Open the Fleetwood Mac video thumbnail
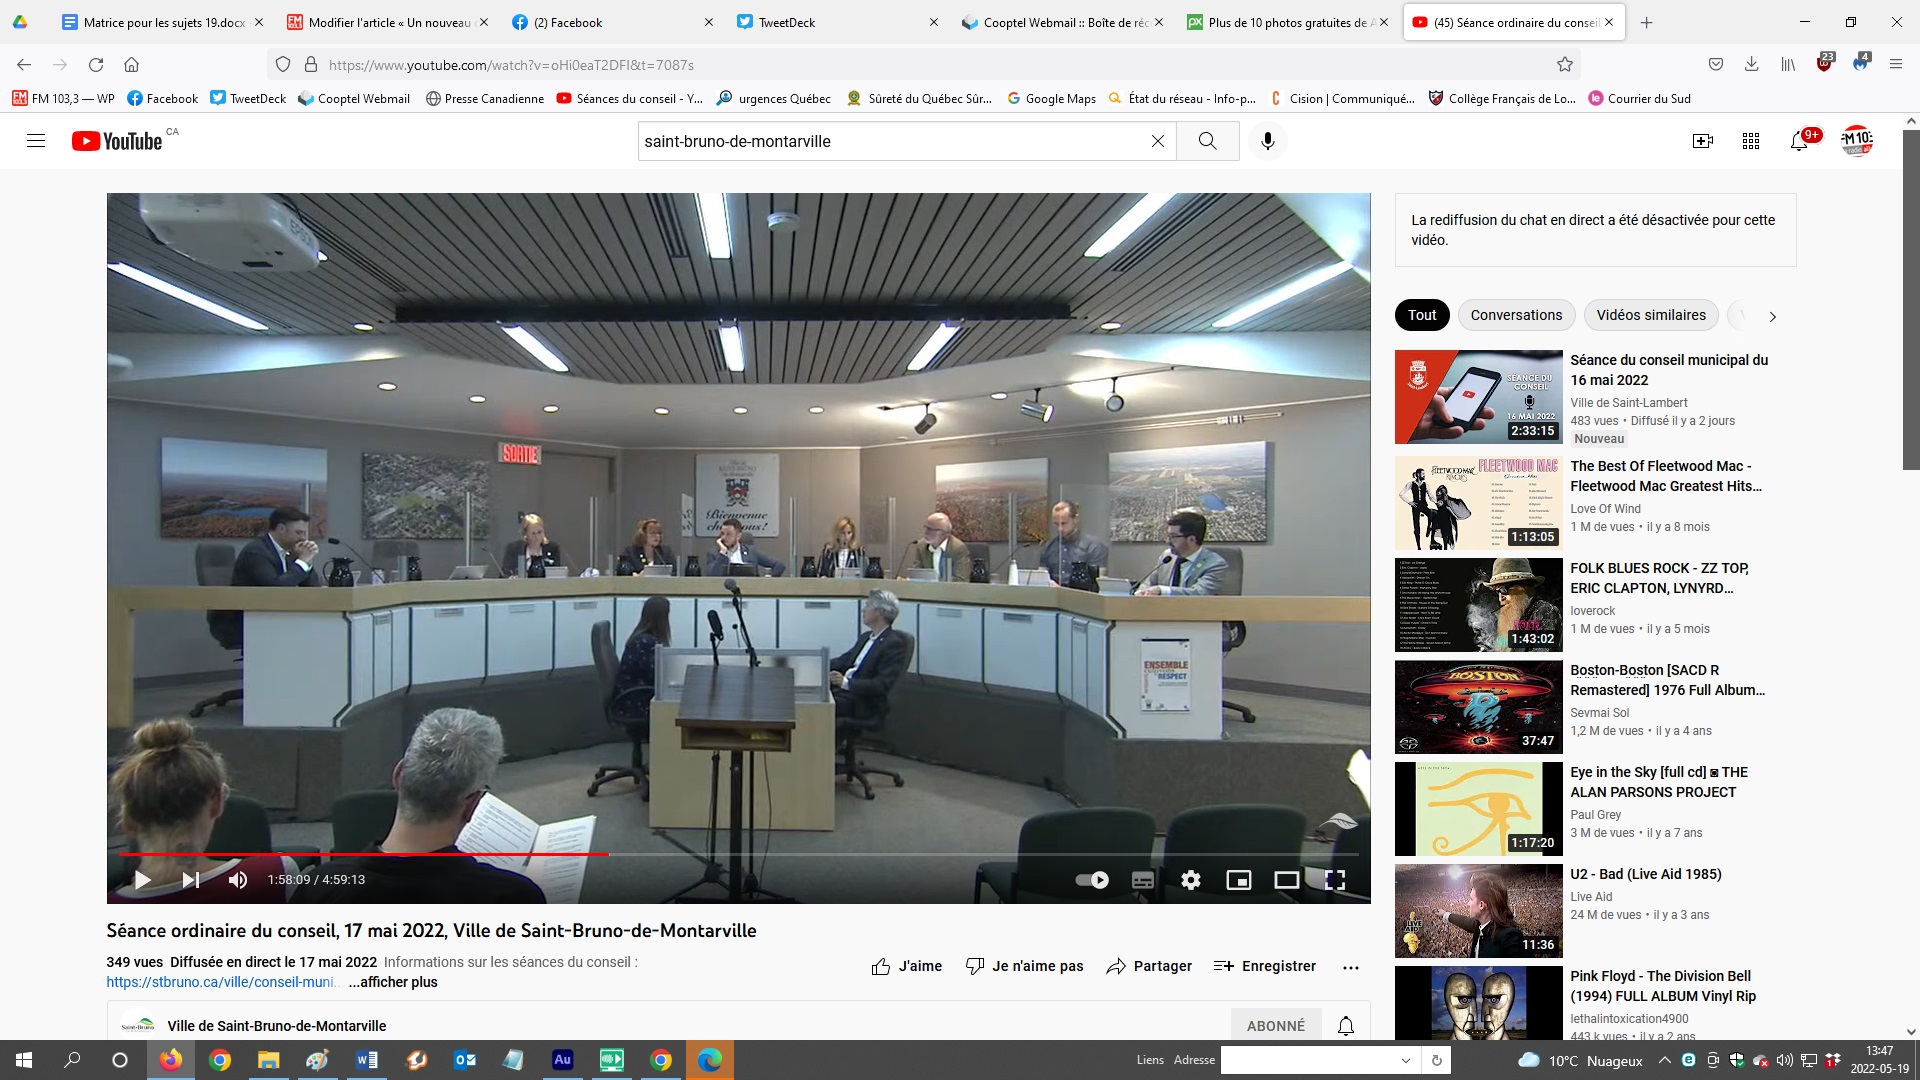The image size is (1920, 1080). 1478,503
